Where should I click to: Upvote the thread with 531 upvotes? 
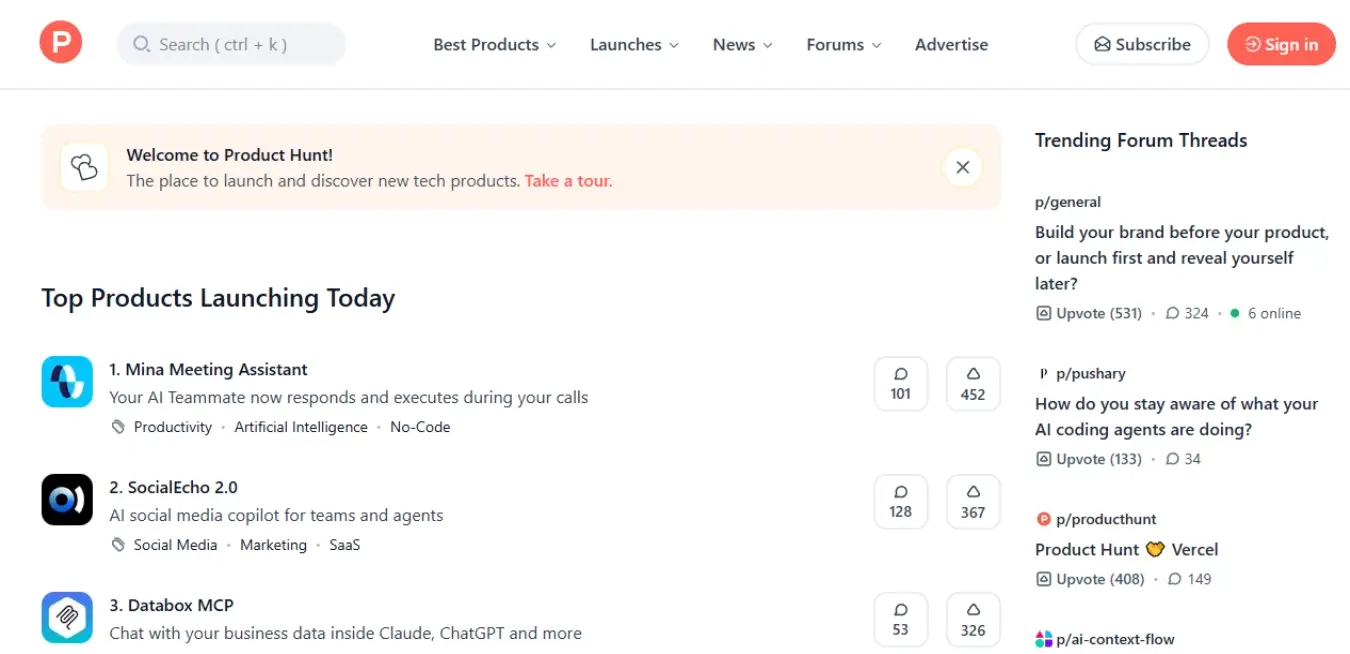point(1088,313)
